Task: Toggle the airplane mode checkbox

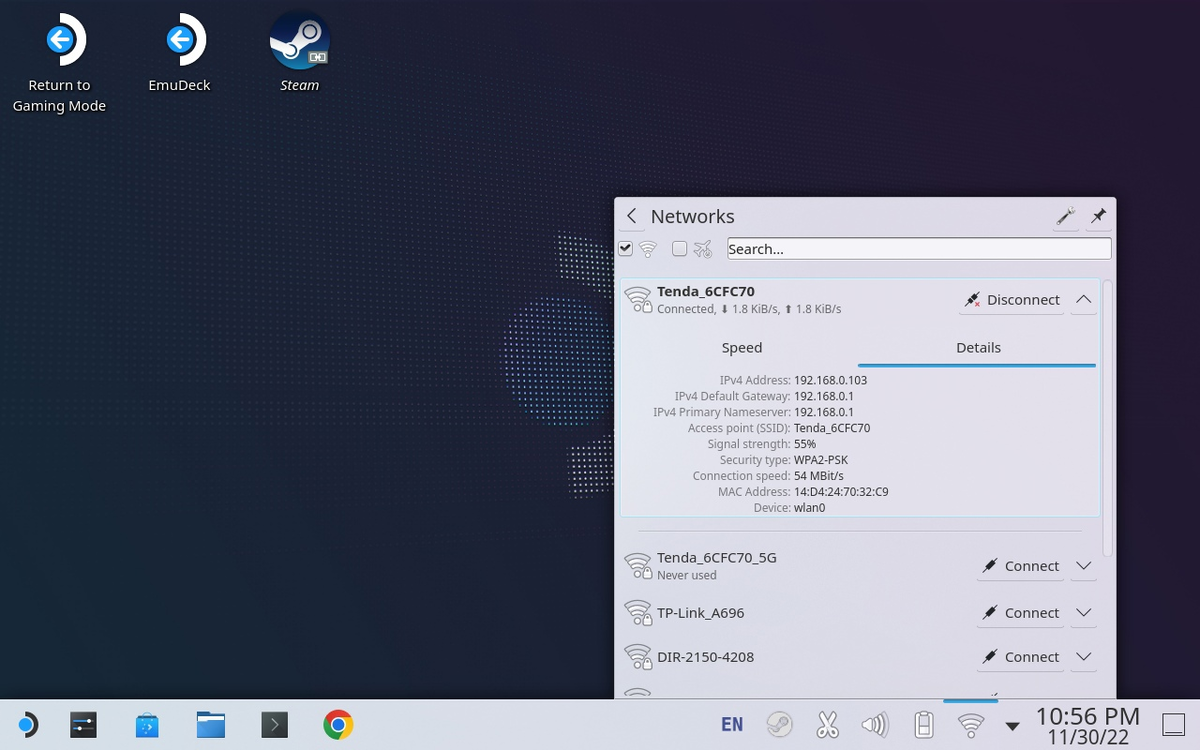Action: point(680,249)
